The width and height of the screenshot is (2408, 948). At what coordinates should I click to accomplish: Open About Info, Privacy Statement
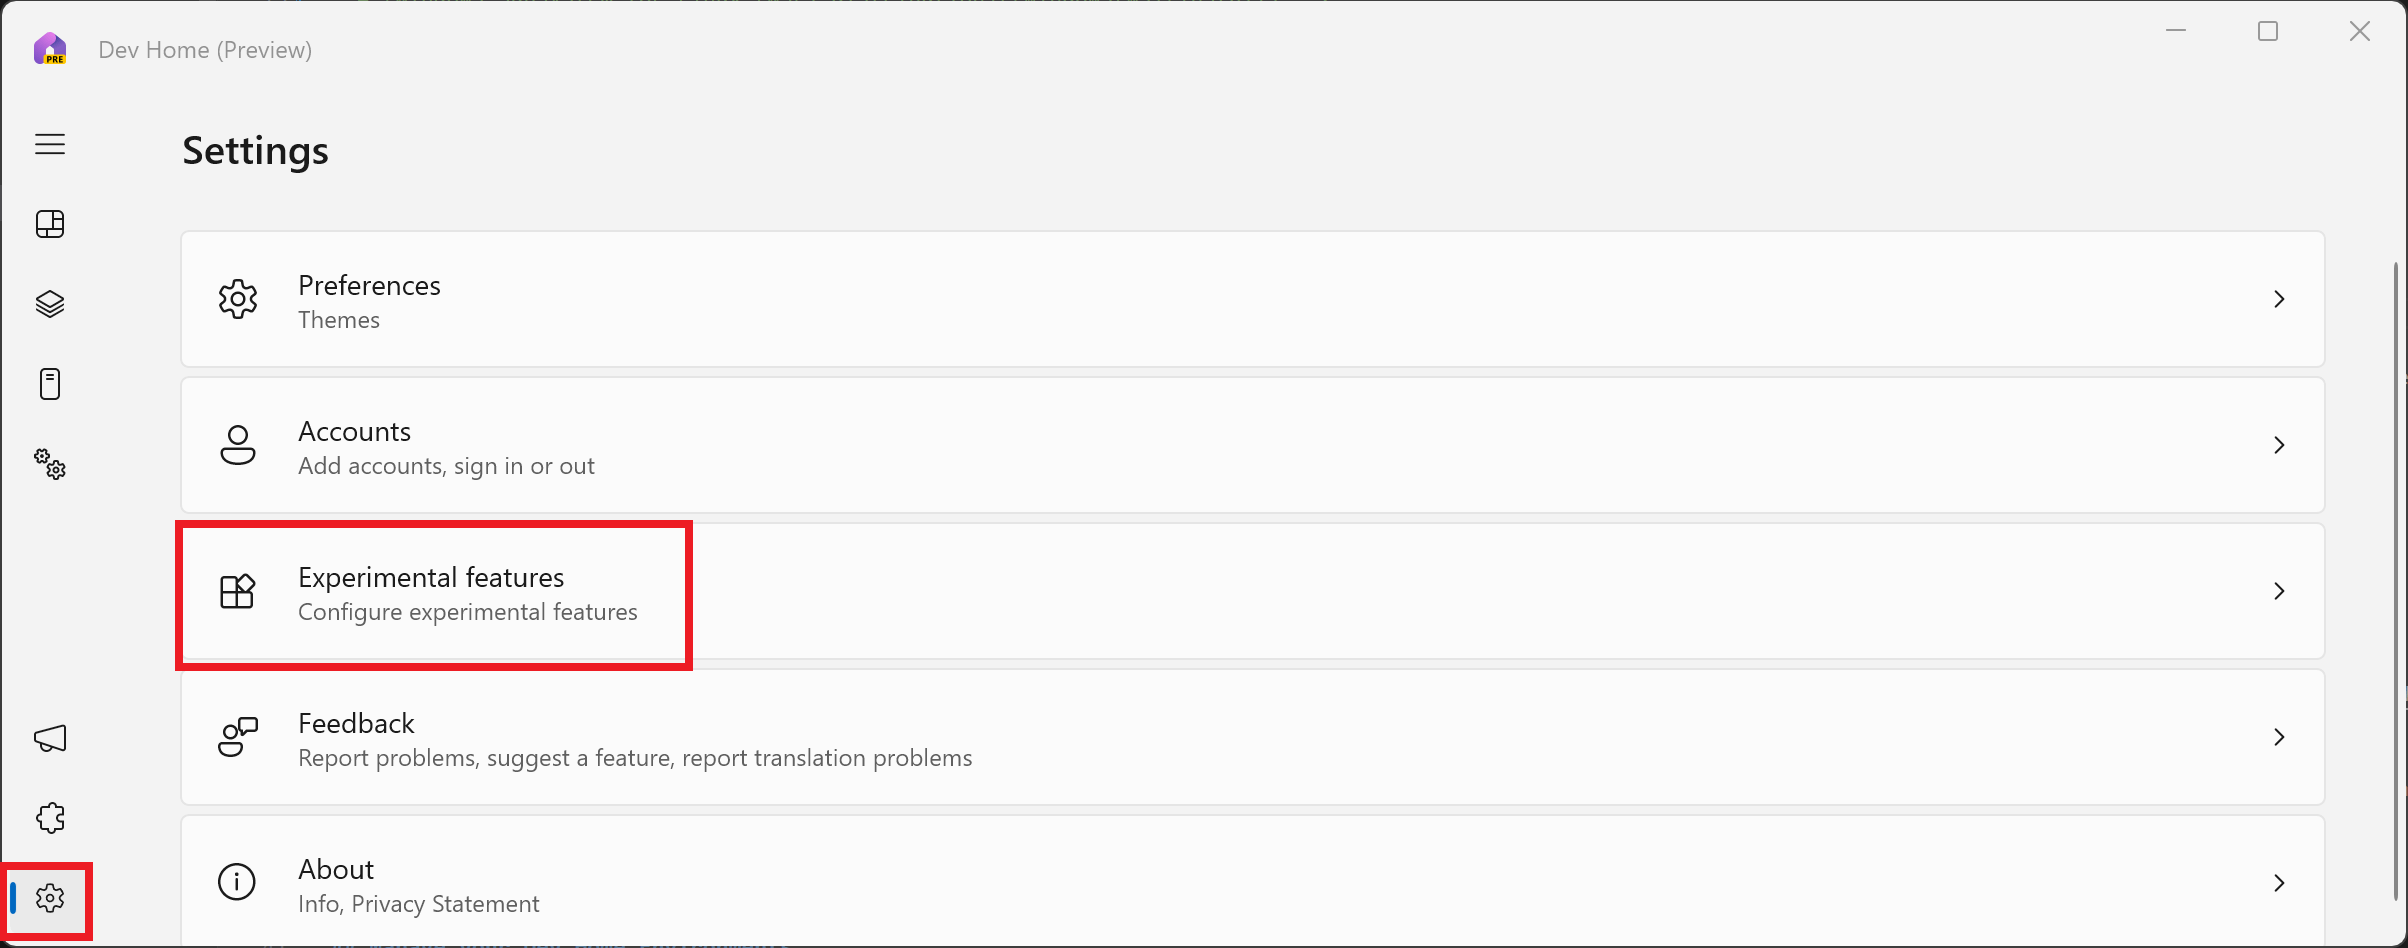coord(1252,881)
